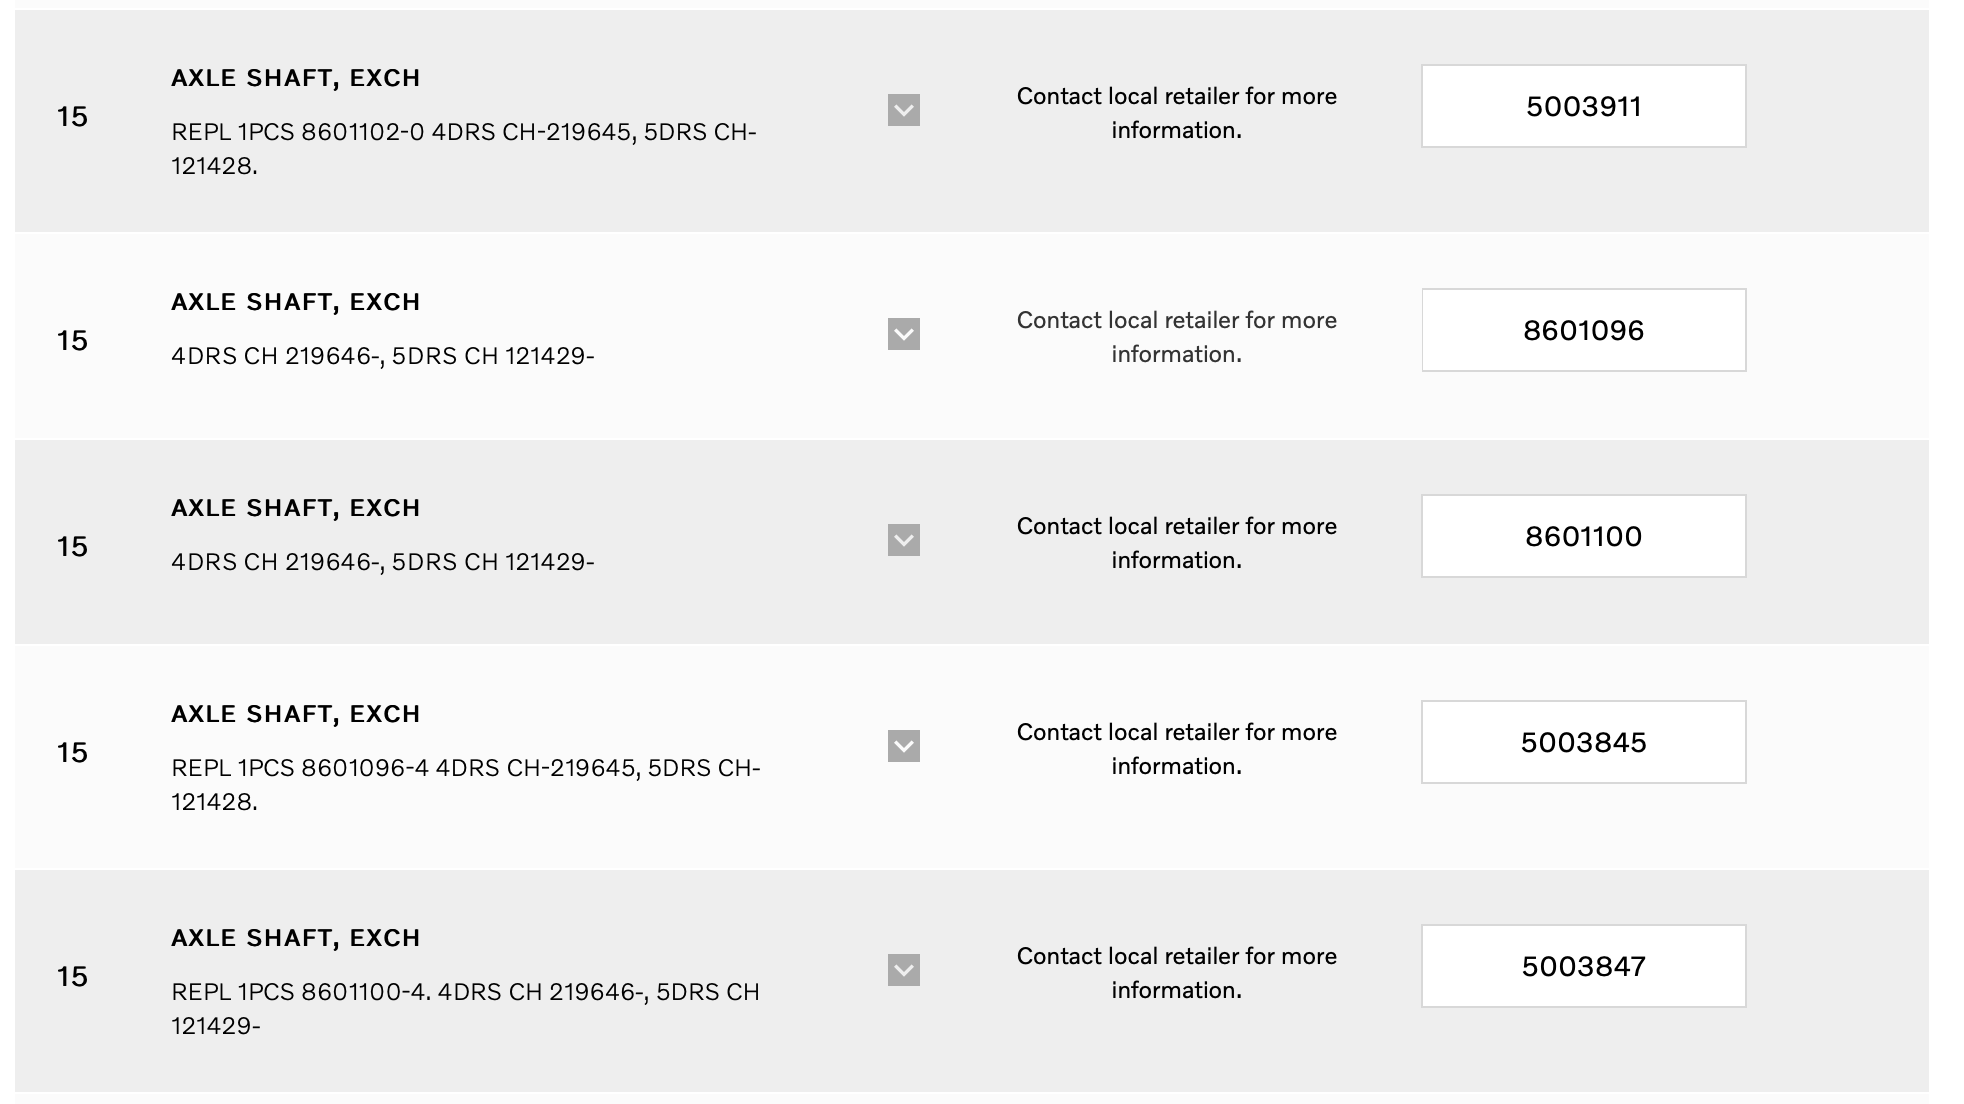Click the AXLE SHAFT heading in 8601100 row
This screenshot has height=1104, width=1964.
(x=295, y=508)
